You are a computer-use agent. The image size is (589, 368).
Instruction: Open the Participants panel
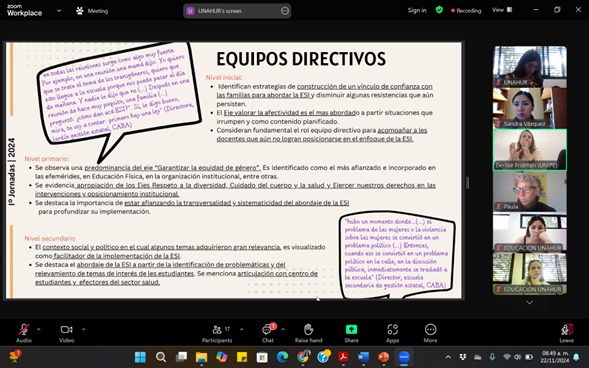point(217,333)
